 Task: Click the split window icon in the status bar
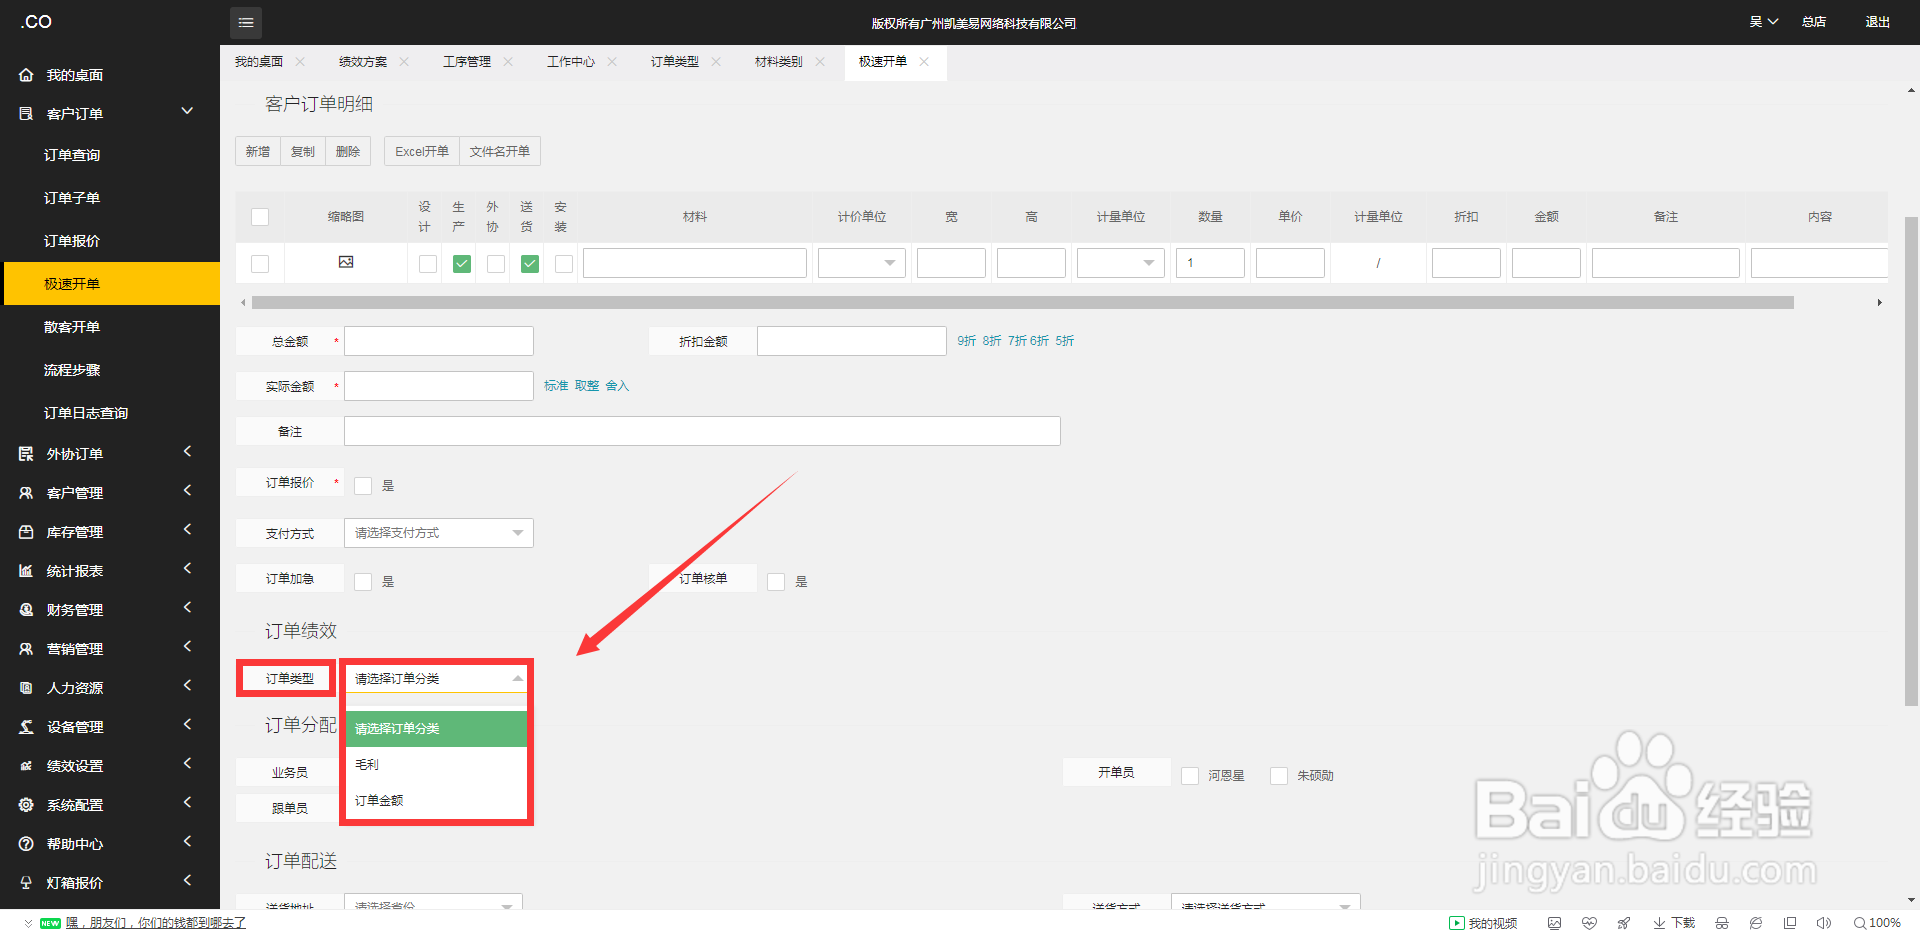tap(1790, 923)
